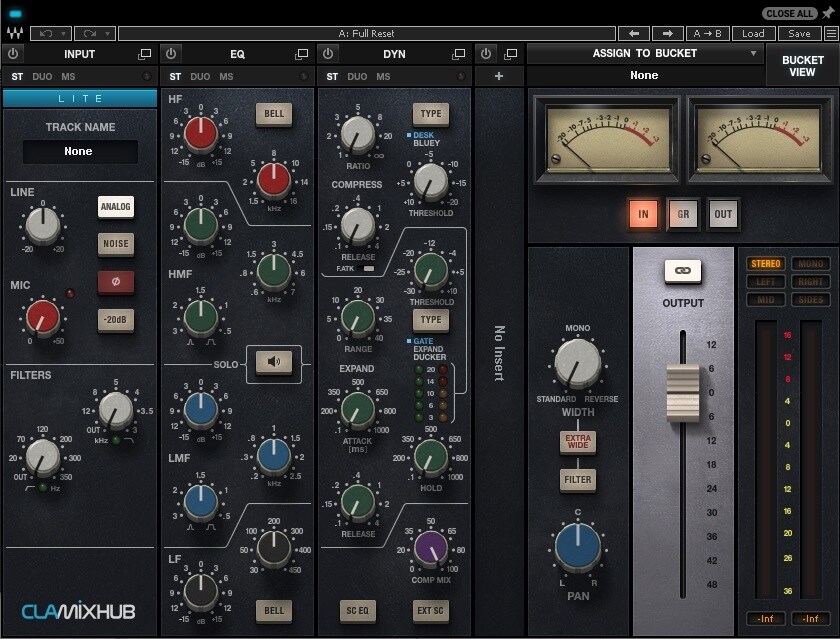Select DUO mode in INPUT section
Viewport: 840px width, 639px height.
click(42, 77)
